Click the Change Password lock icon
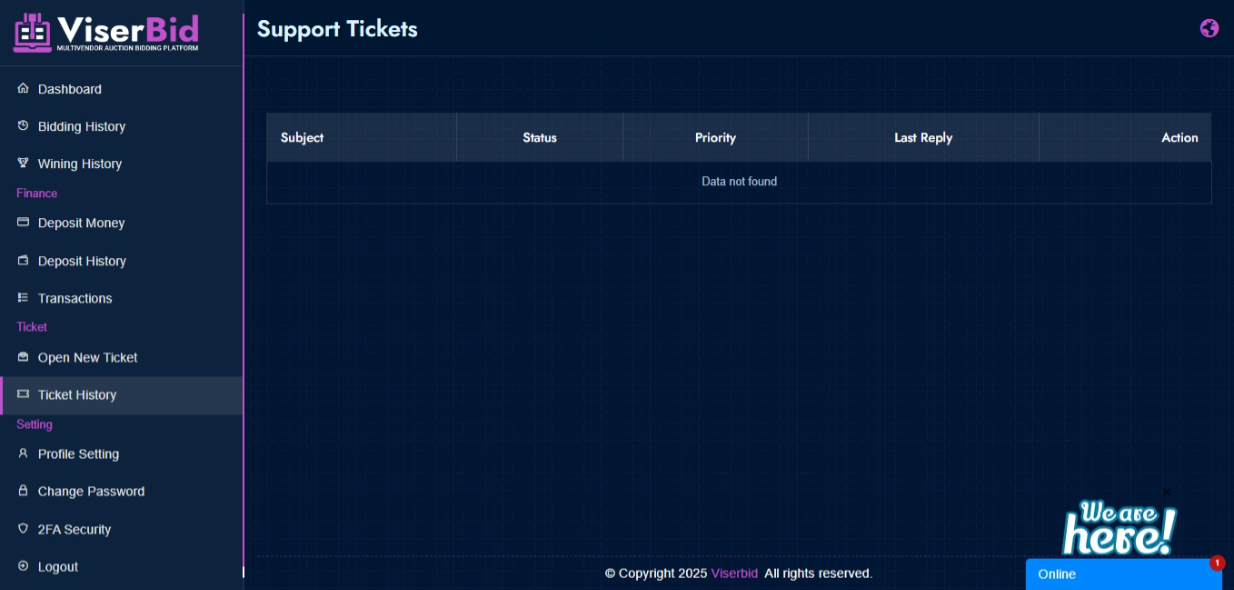Viewport: 1234px width, 590px height. point(23,491)
